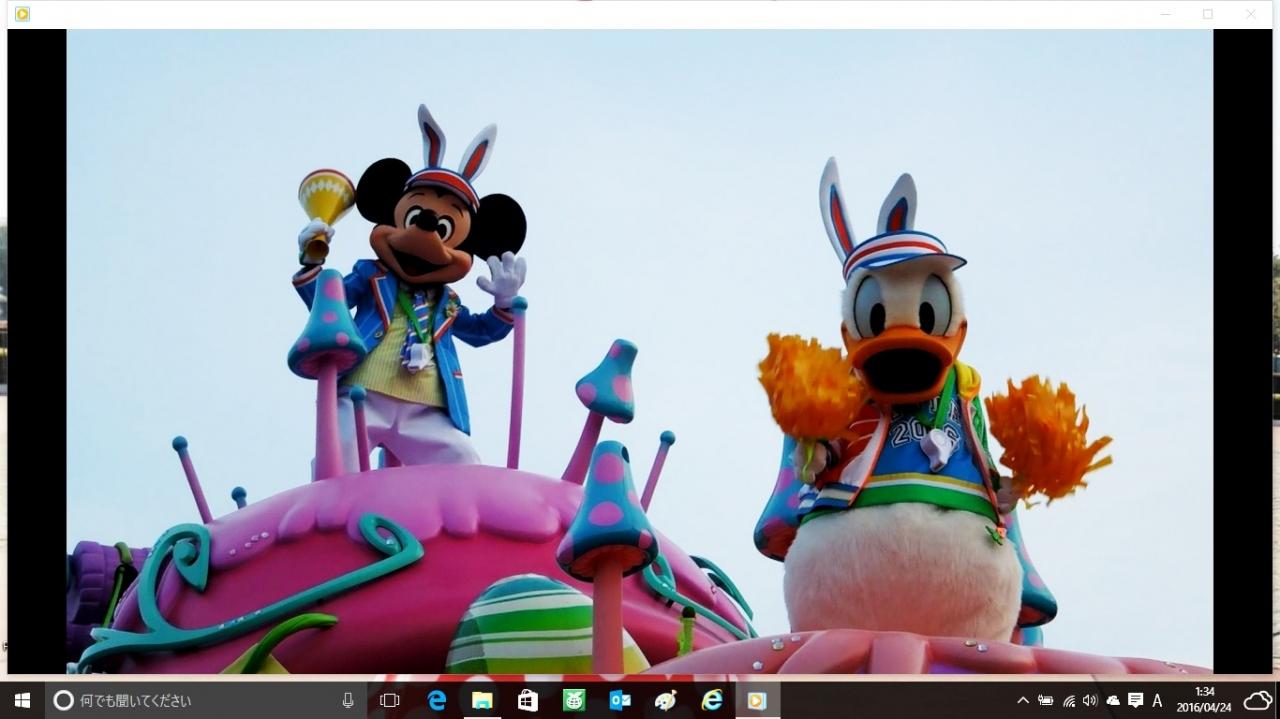Open the Windows Store app
Viewport: 1280px width, 719px height.
(528, 701)
